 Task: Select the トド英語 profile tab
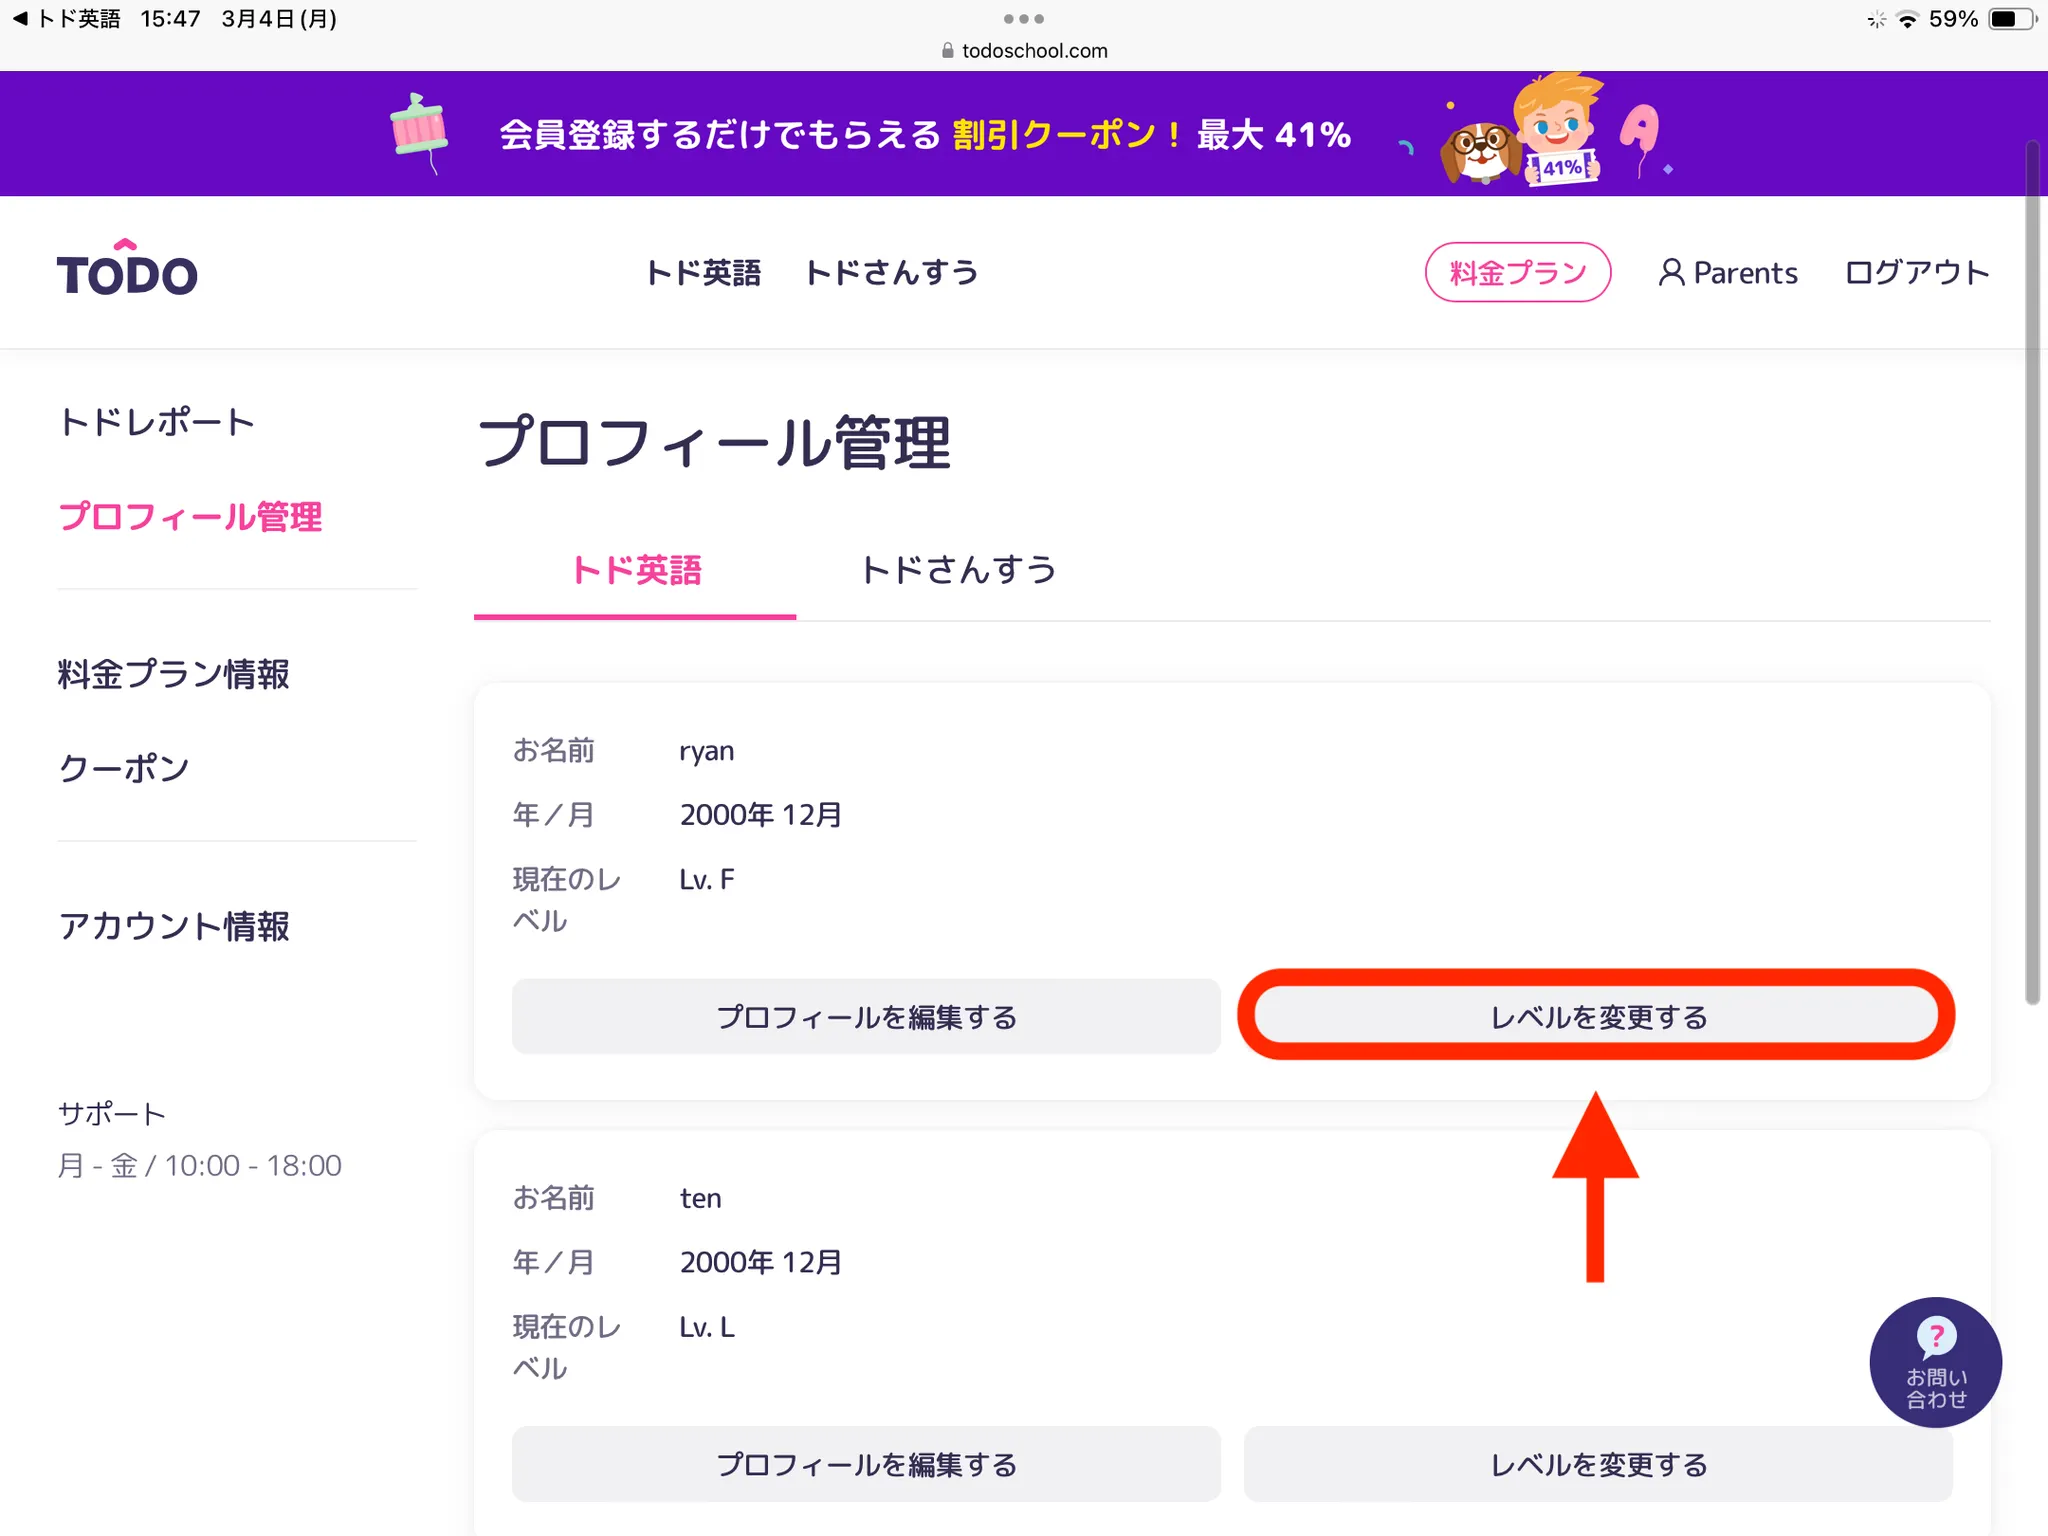click(x=636, y=570)
